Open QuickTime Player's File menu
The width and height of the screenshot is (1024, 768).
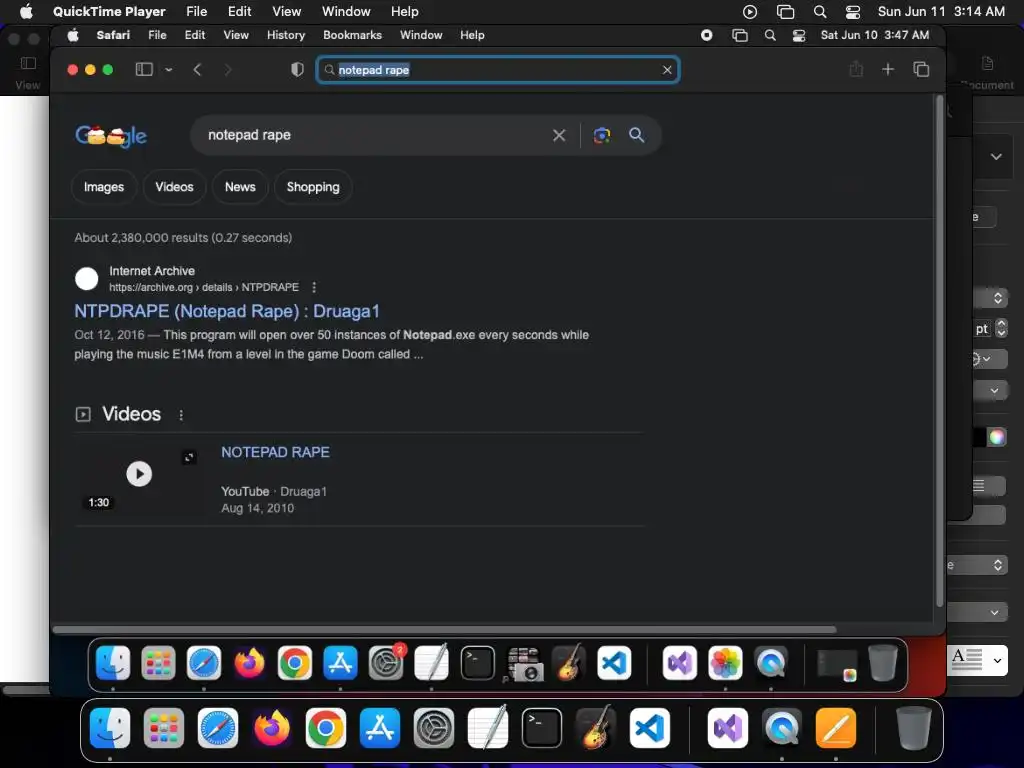(x=197, y=12)
